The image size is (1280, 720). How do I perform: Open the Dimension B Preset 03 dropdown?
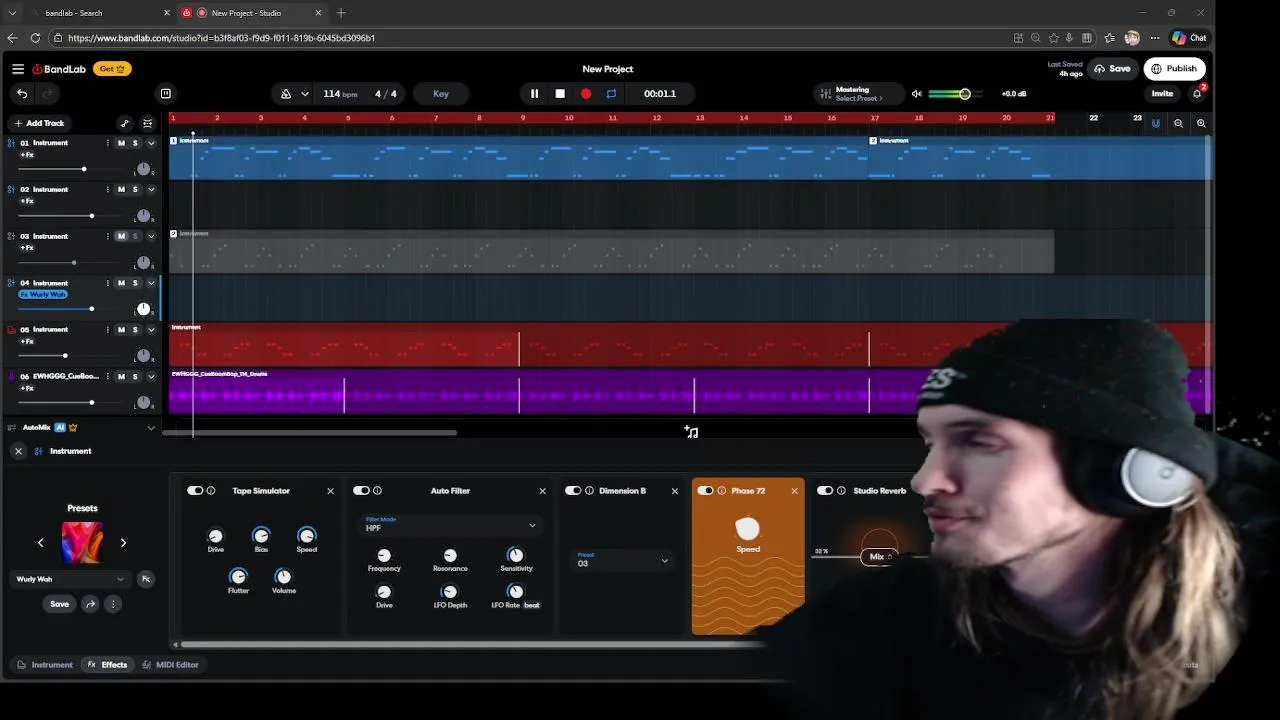tap(622, 560)
